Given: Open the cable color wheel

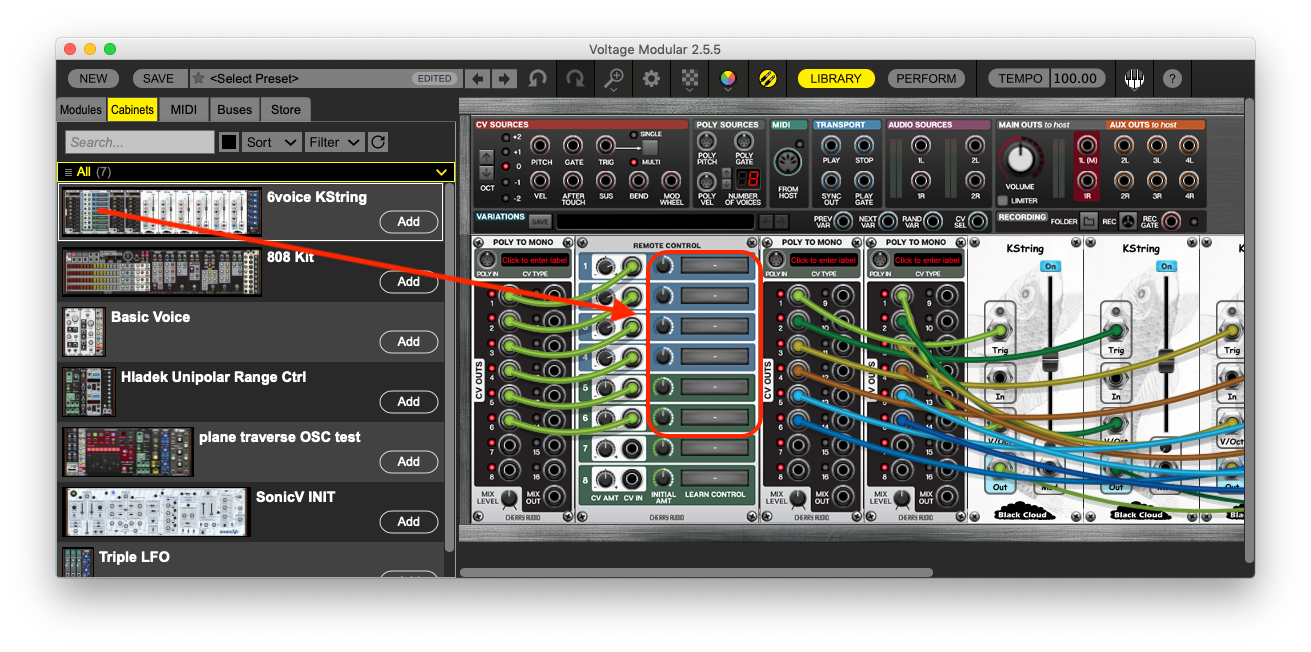Looking at the screenshot, I should [x=728, y=78].
